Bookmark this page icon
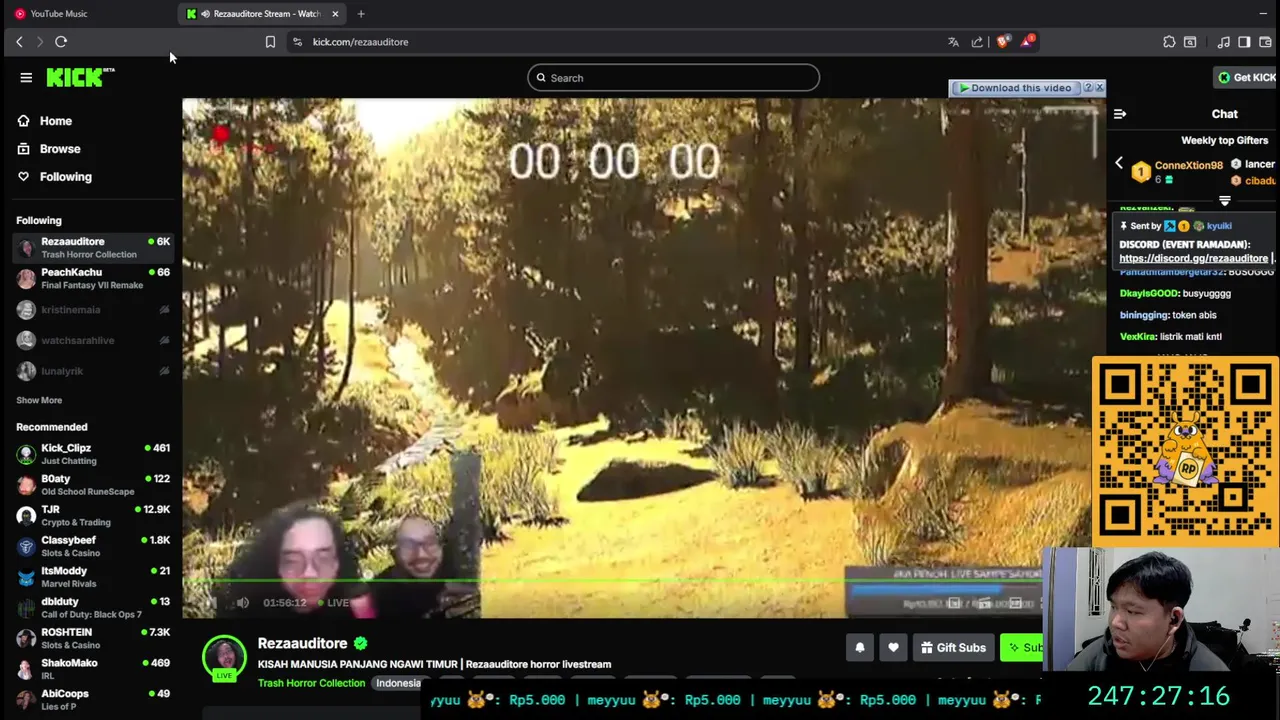Viewport: 1280px width, 720px height. [x=270, y=42]
